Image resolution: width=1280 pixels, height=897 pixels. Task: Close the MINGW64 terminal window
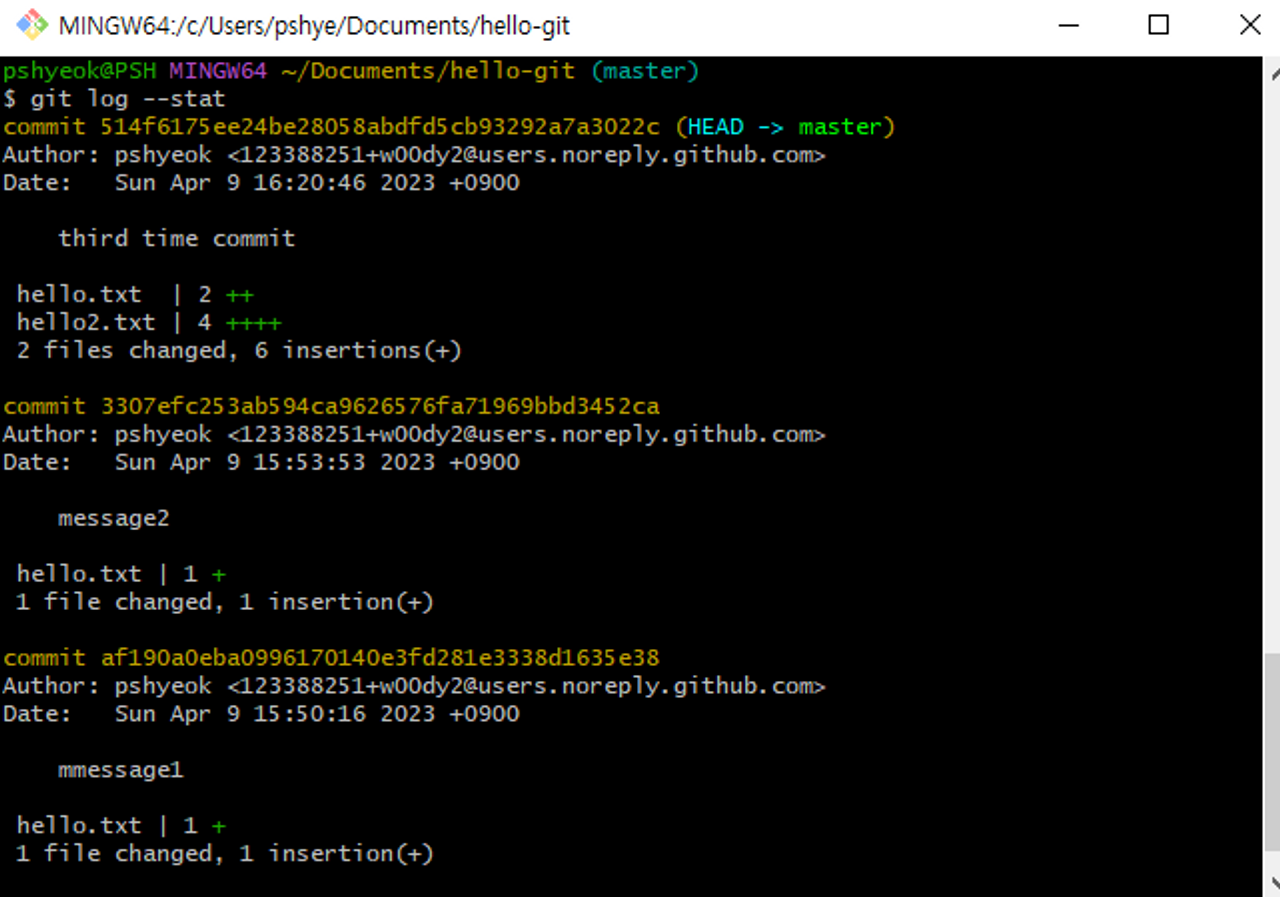click(x=1250, y=25)
